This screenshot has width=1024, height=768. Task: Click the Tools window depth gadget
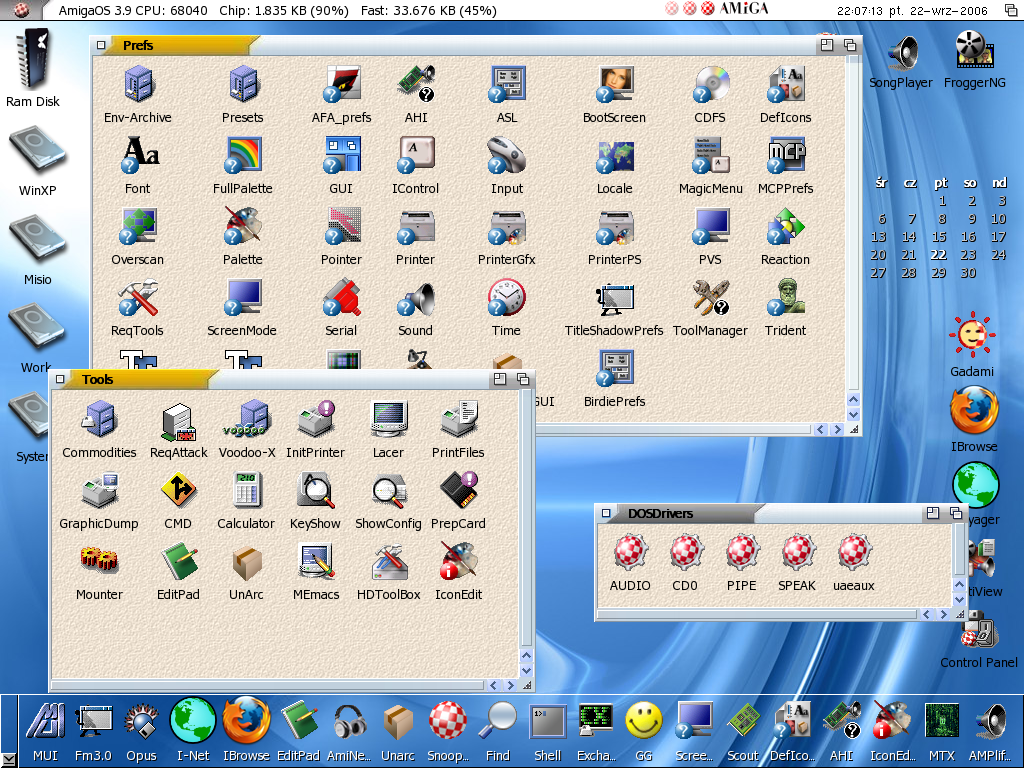point(522,379)
